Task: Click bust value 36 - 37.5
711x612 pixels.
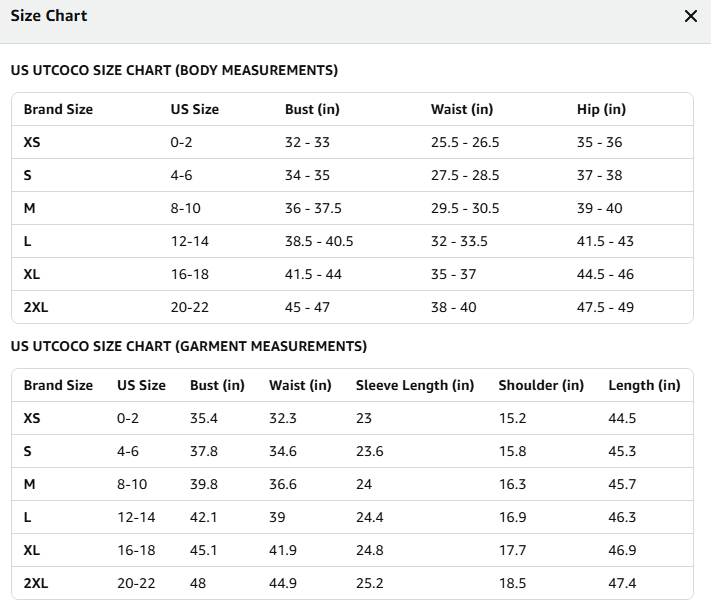Action: 313,209
